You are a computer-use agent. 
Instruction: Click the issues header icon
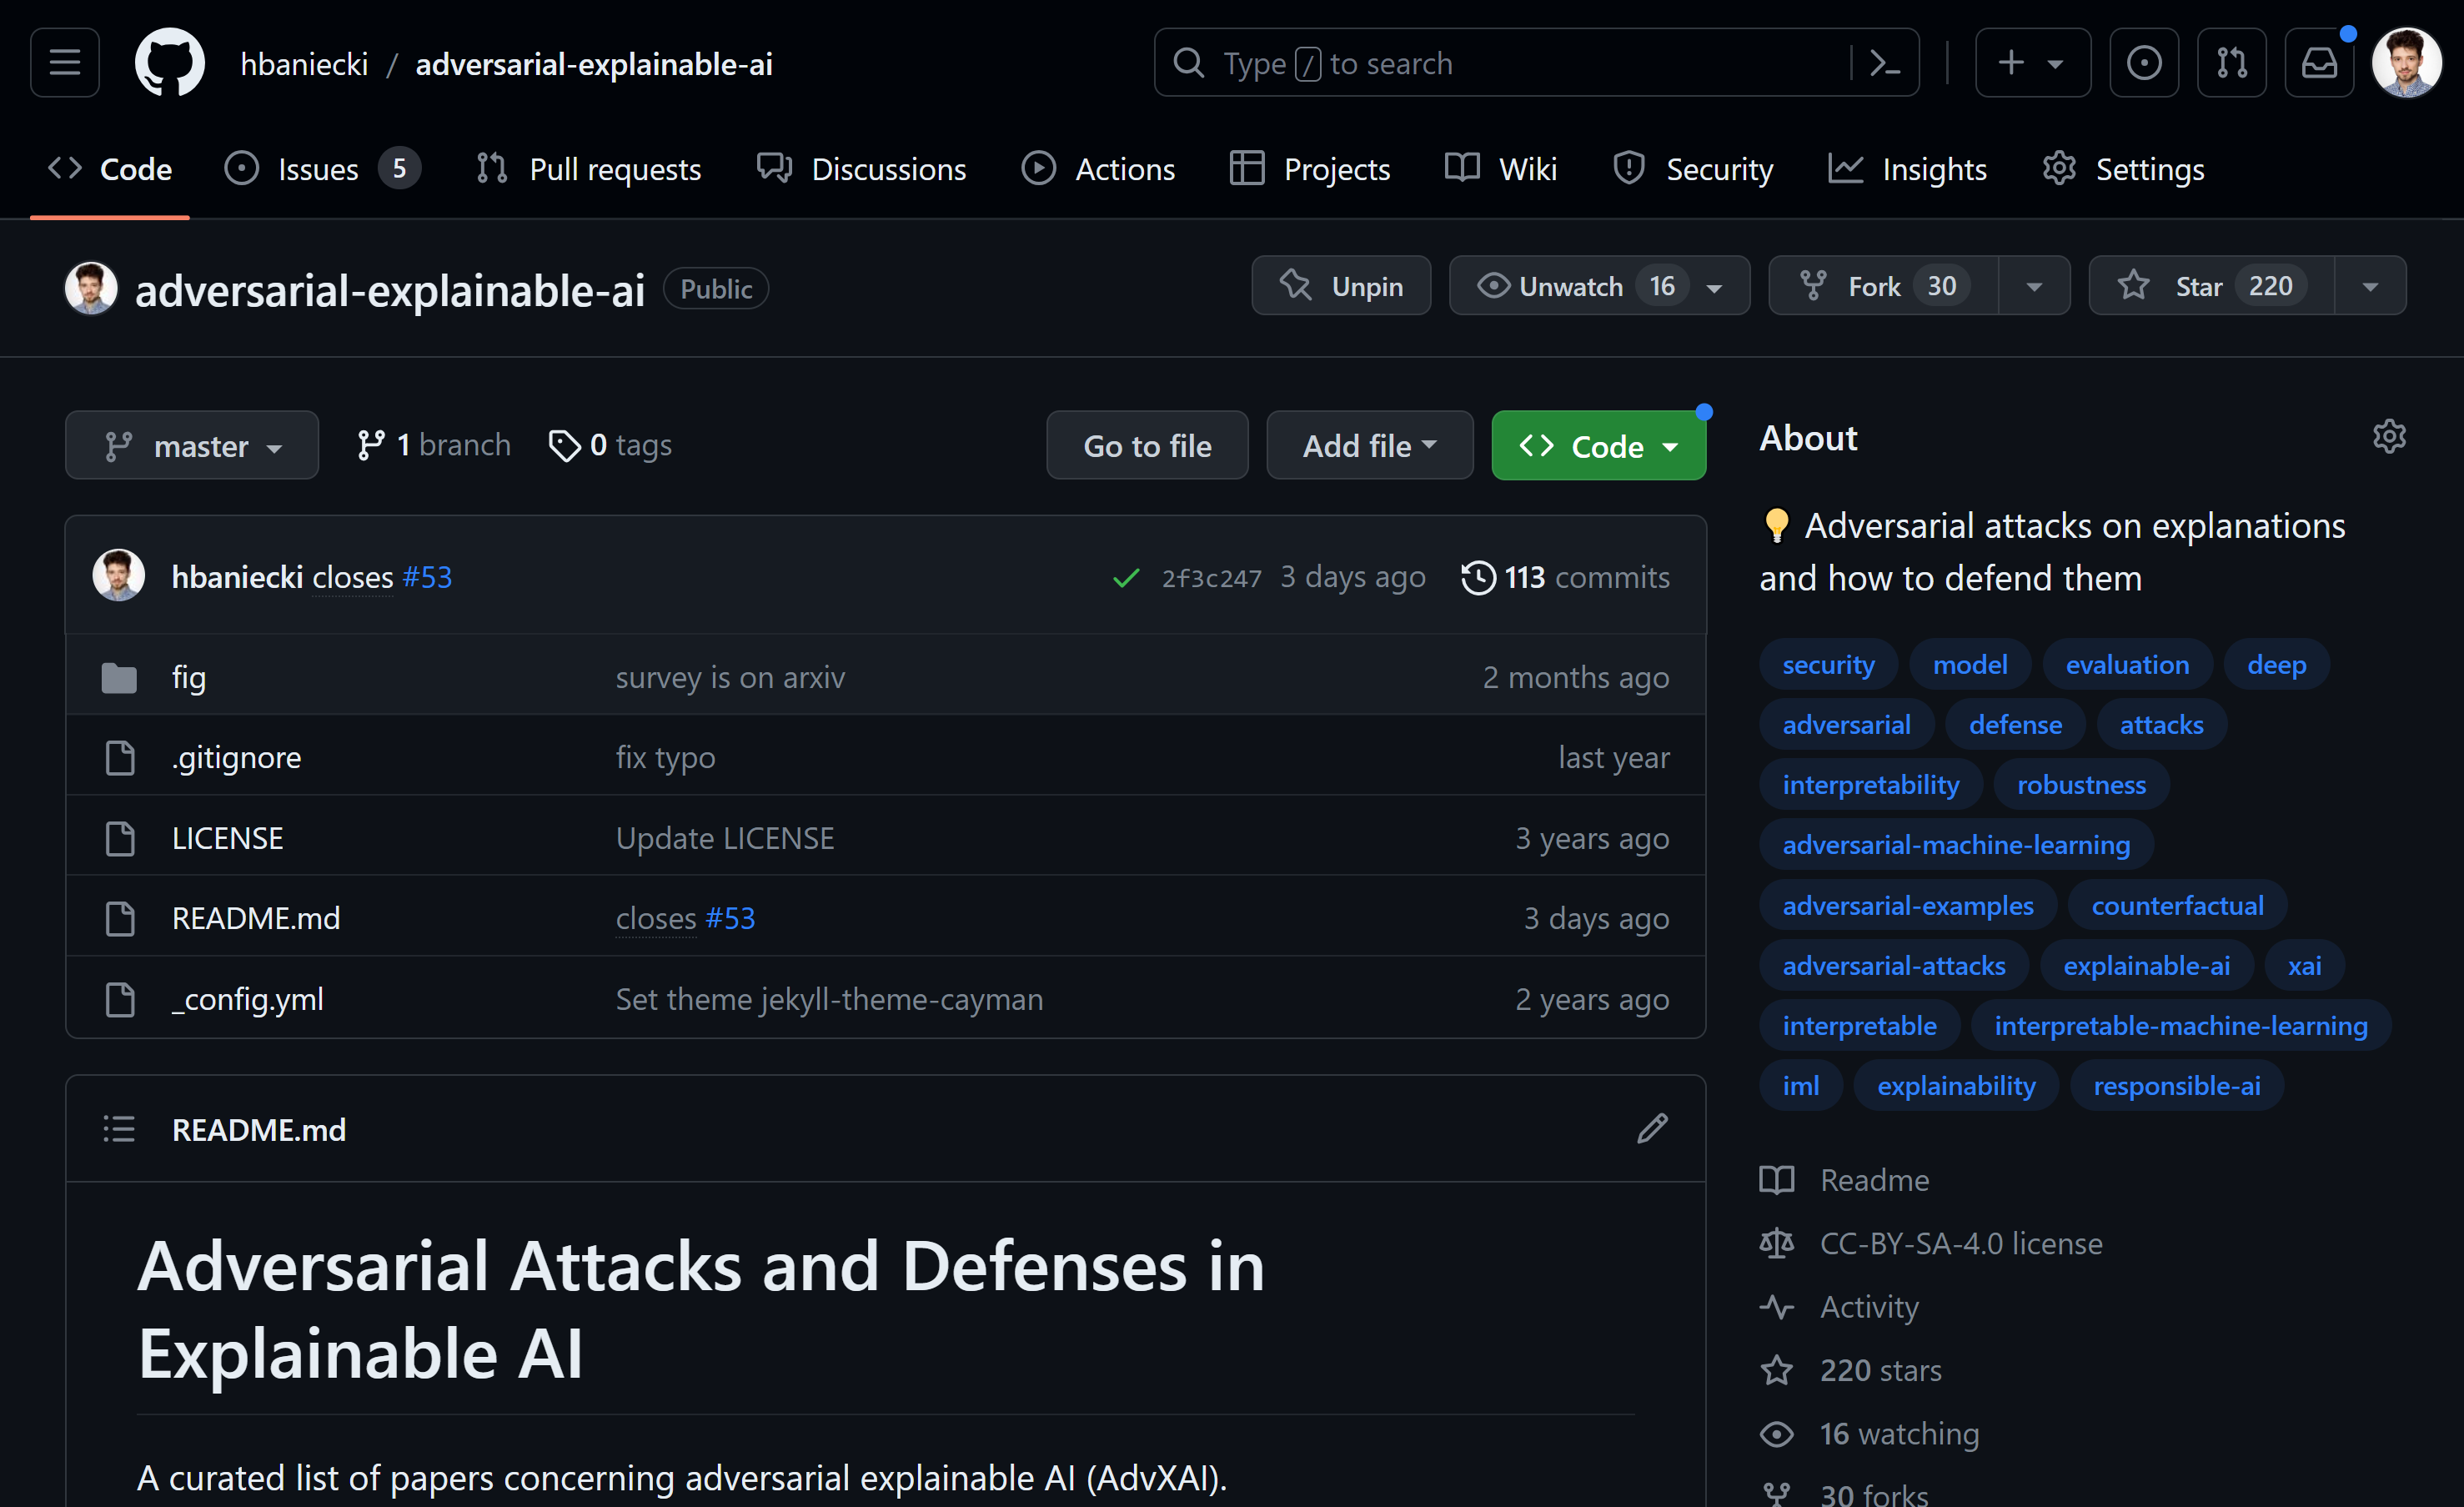(2143, 63)
